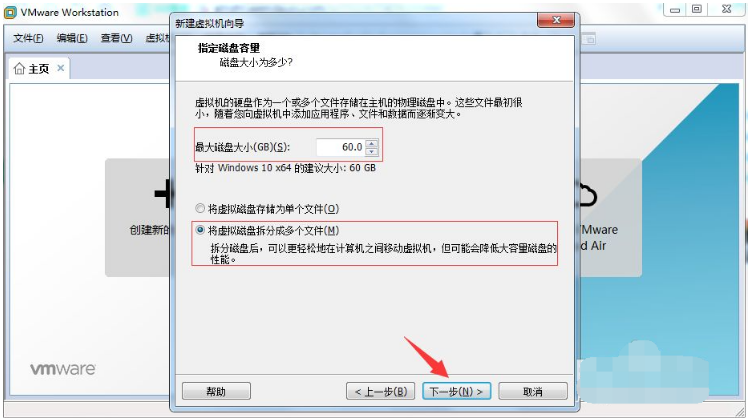
Task: Click the maximum disk size input field
Action: (x=341, y=147)
